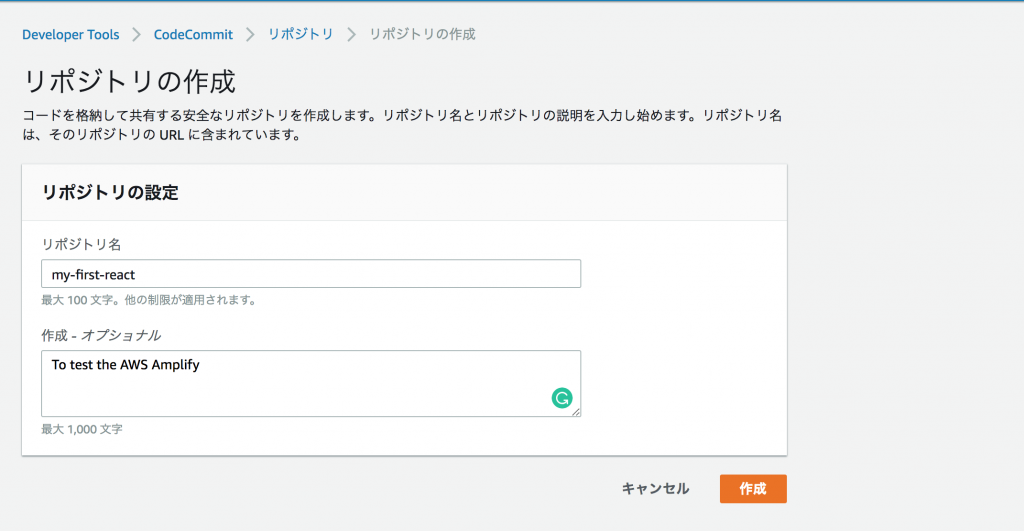Click the chevron after CodeCommit breadcrumb

250,35
